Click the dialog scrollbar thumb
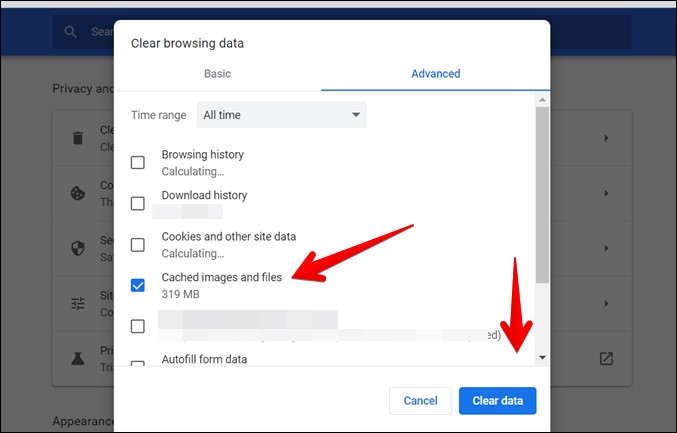 coord(542,195)
